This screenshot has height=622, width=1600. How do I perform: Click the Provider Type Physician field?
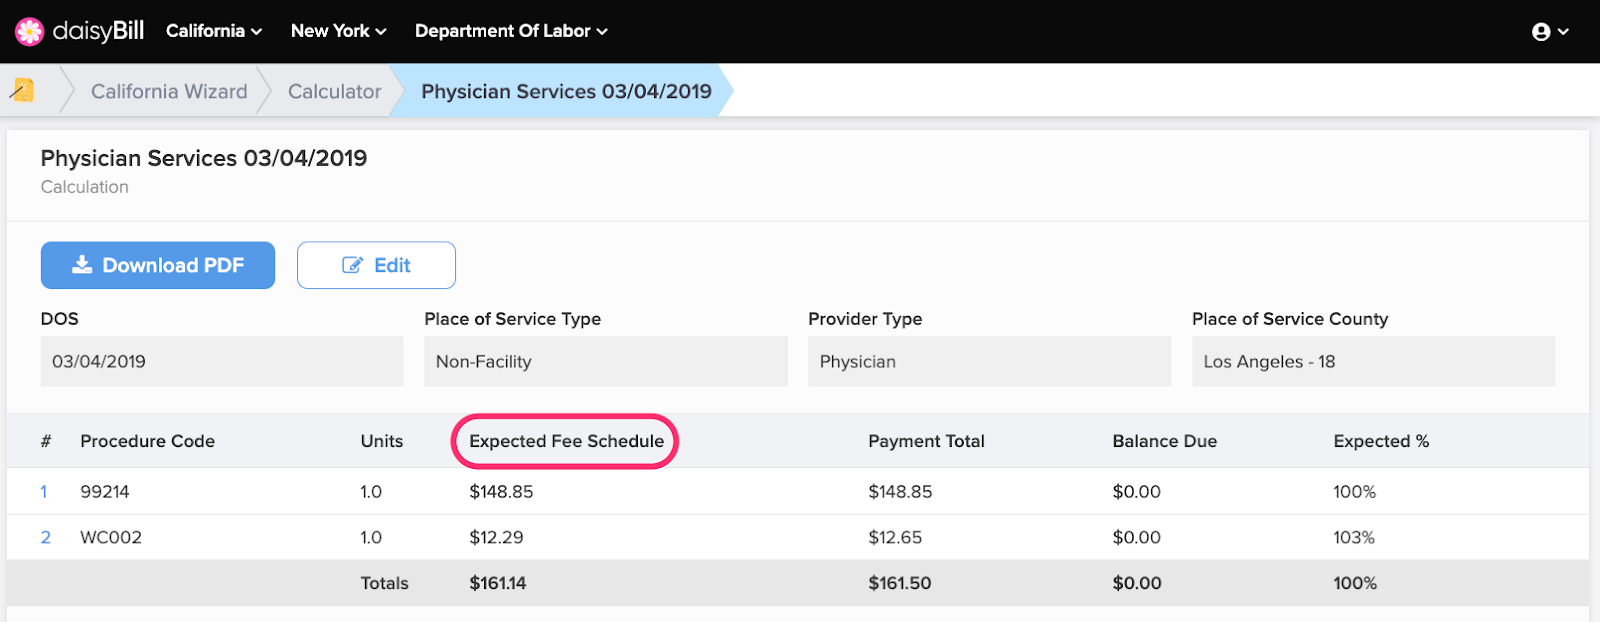(989, 361)
